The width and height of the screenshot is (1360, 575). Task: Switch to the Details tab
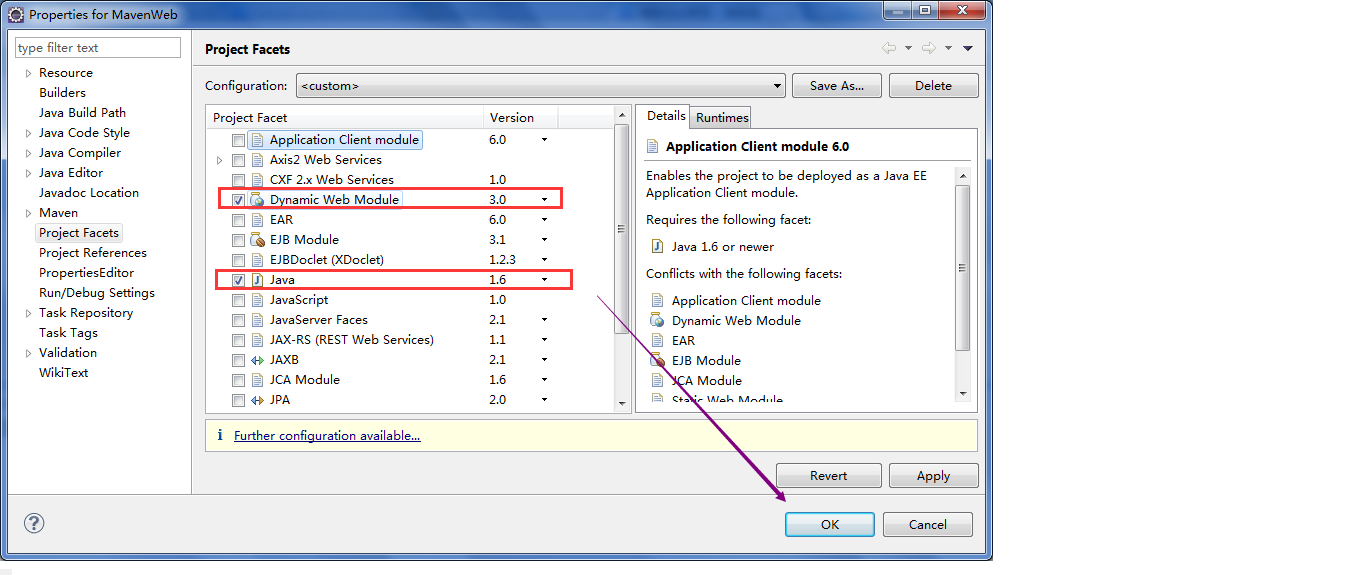coord(666,116)
